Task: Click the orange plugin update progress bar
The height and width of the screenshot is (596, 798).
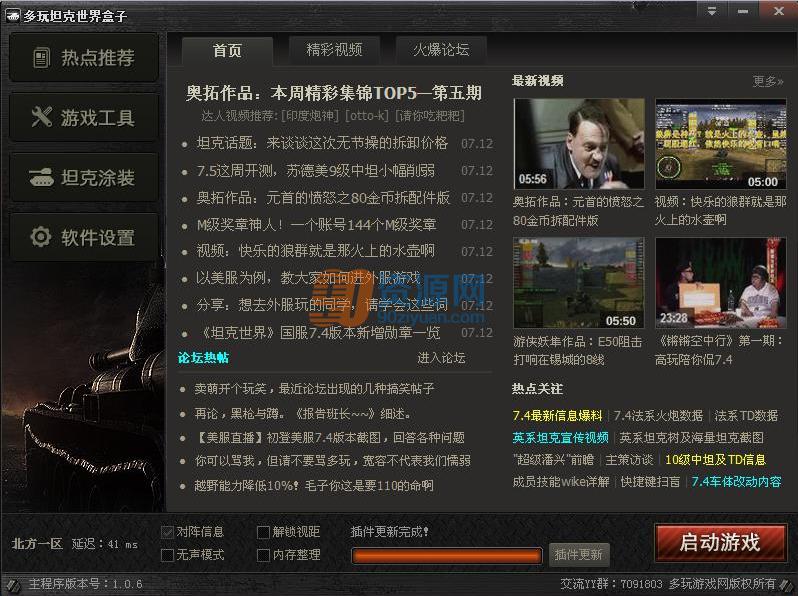Action: pos(446,556)
